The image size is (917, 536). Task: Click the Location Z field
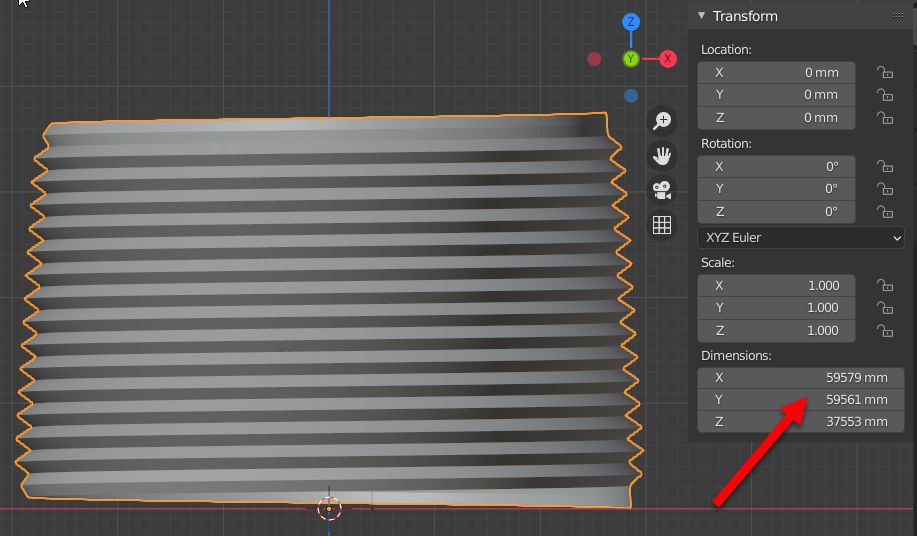pos(776,118)
